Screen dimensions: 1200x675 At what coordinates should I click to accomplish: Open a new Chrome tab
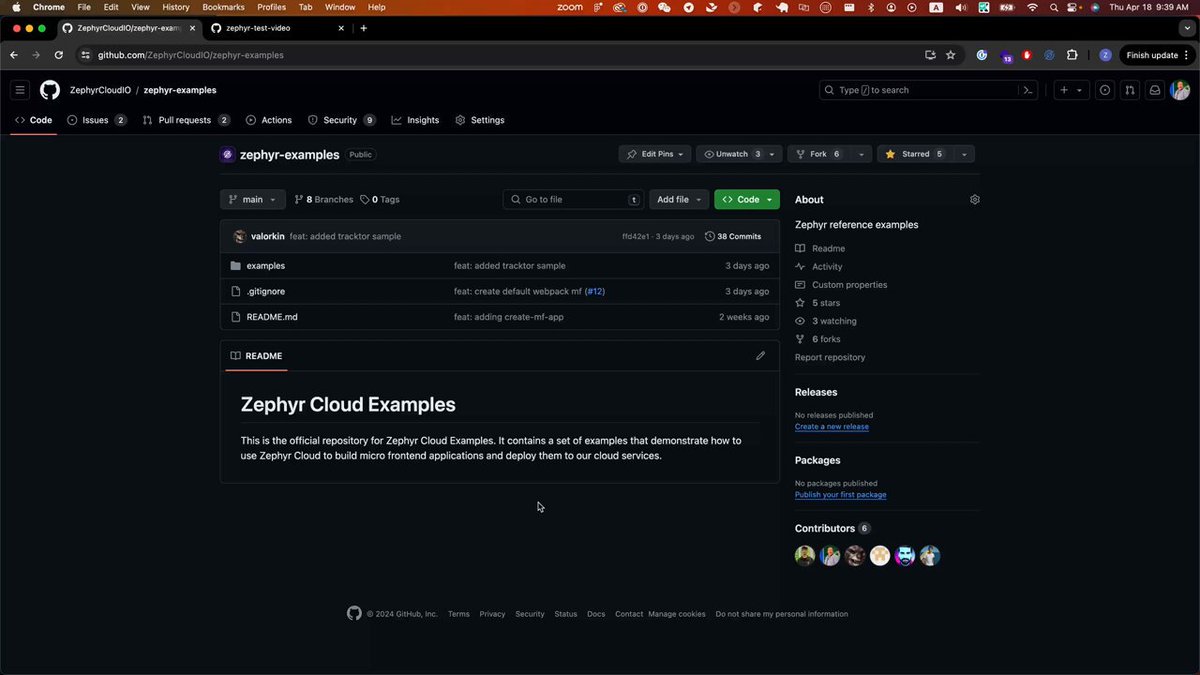[363, 28]
